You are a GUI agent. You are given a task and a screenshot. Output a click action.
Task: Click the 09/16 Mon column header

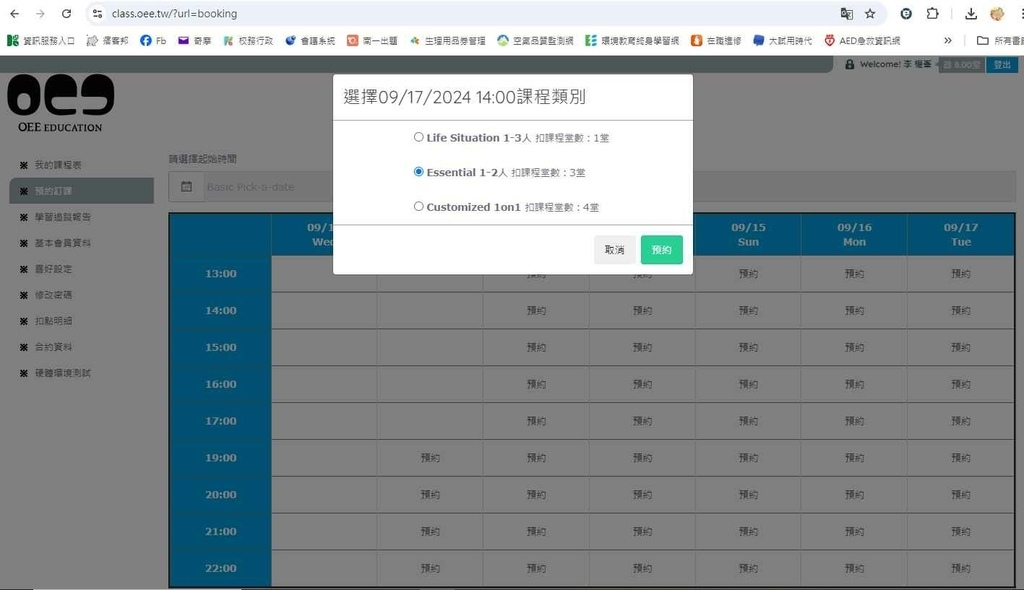pos(854,235)
